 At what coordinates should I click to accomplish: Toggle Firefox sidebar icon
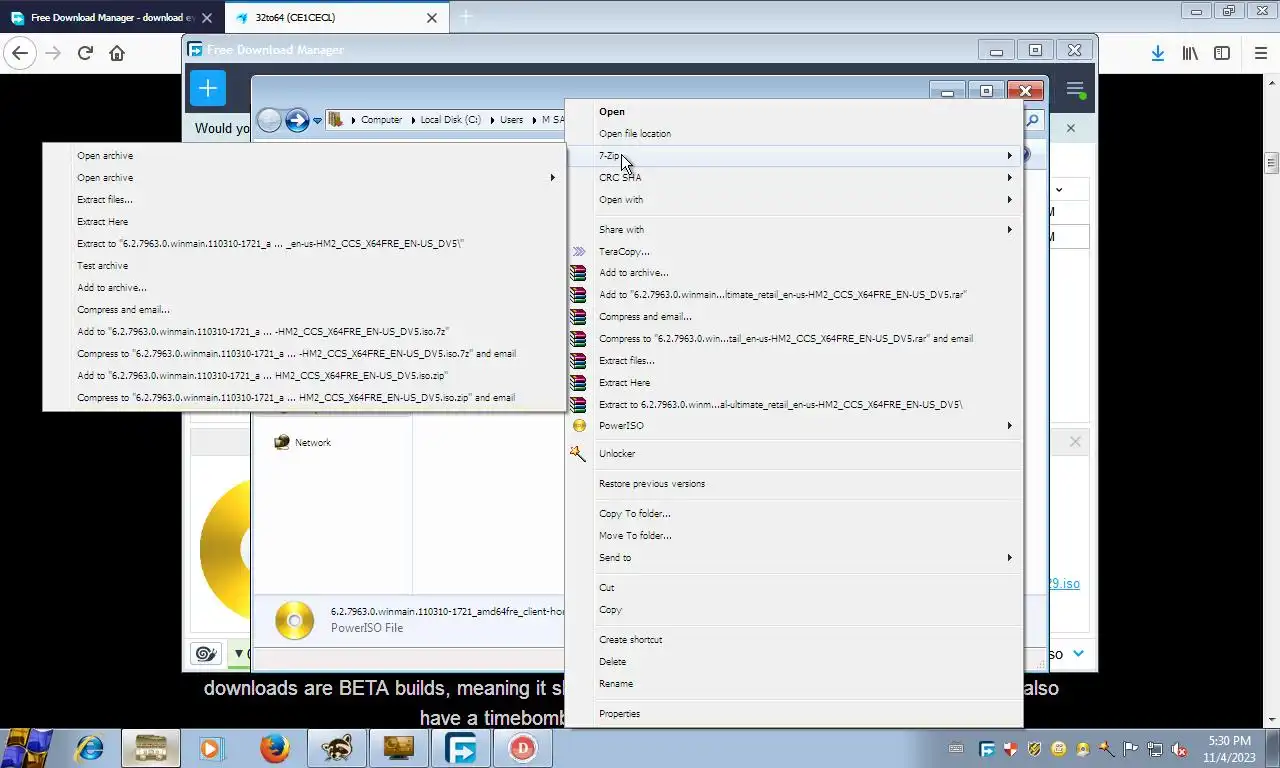[x=1222, y=53]
